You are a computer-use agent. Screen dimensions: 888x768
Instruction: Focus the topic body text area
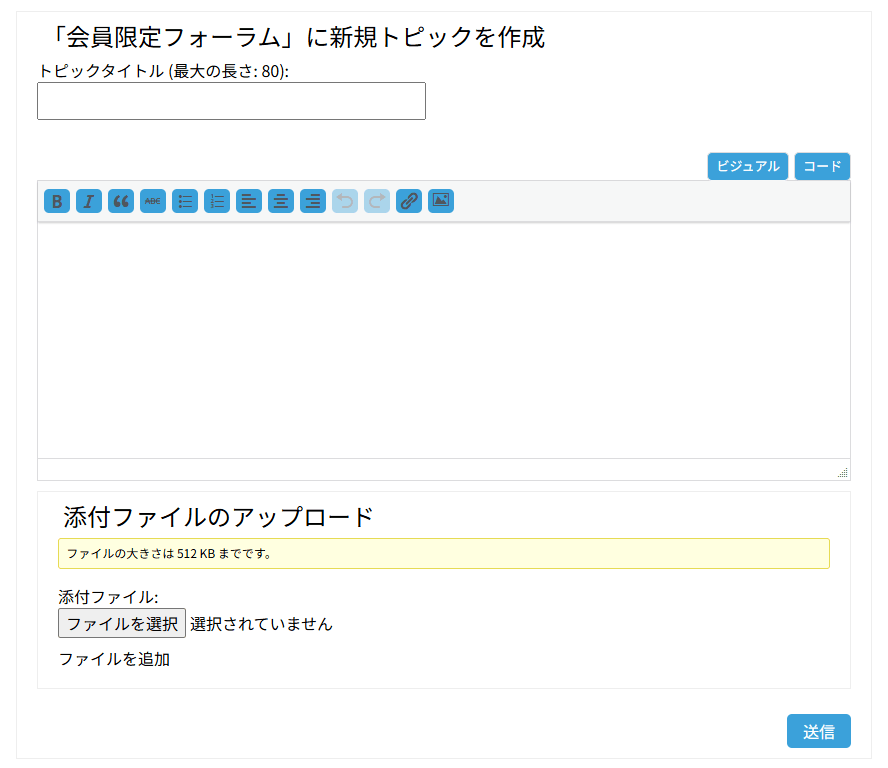pyautogui.click(x=444, y=340)
